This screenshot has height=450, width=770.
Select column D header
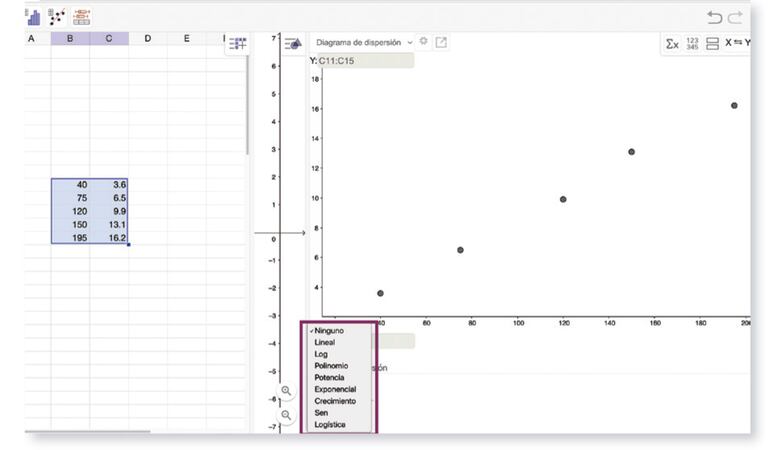coord(148,38)
